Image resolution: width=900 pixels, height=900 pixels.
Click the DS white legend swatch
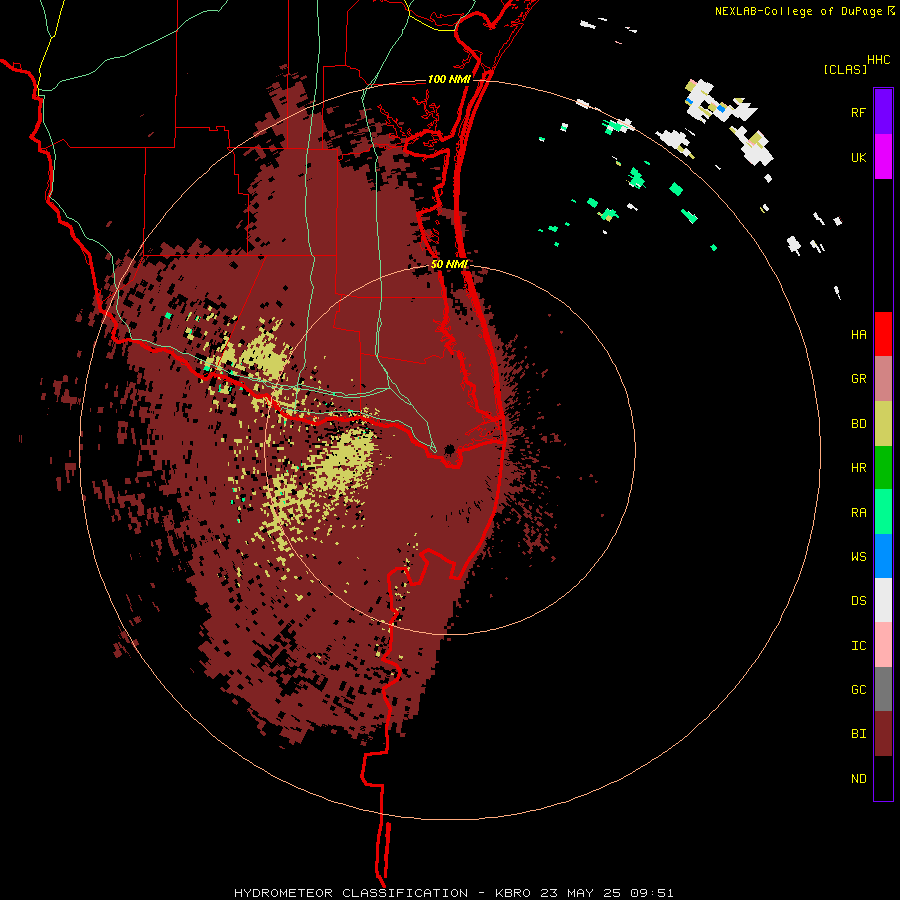tap(883, 600)
